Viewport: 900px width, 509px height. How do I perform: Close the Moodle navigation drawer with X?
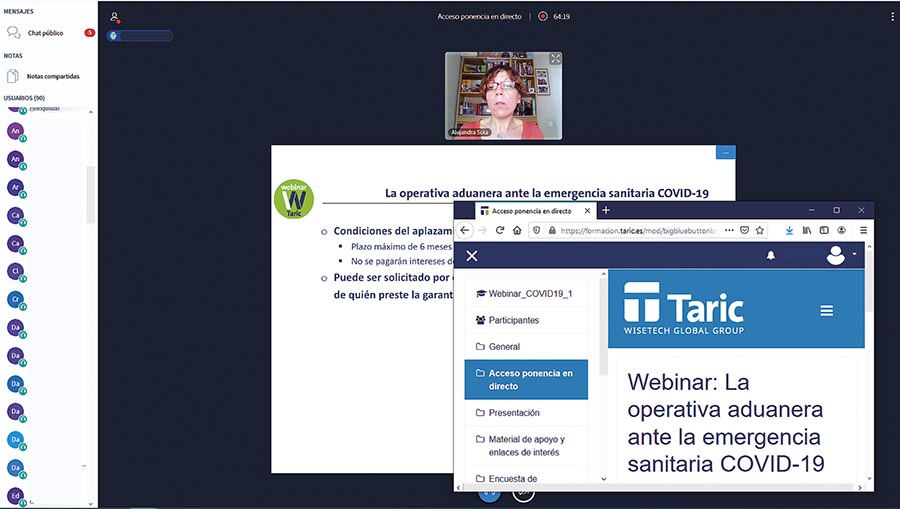click(472, 256)
